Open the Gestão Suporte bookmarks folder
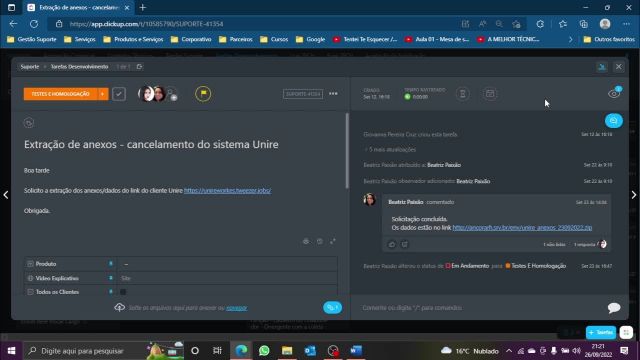640x360 pixels. [x=32, y=39]
